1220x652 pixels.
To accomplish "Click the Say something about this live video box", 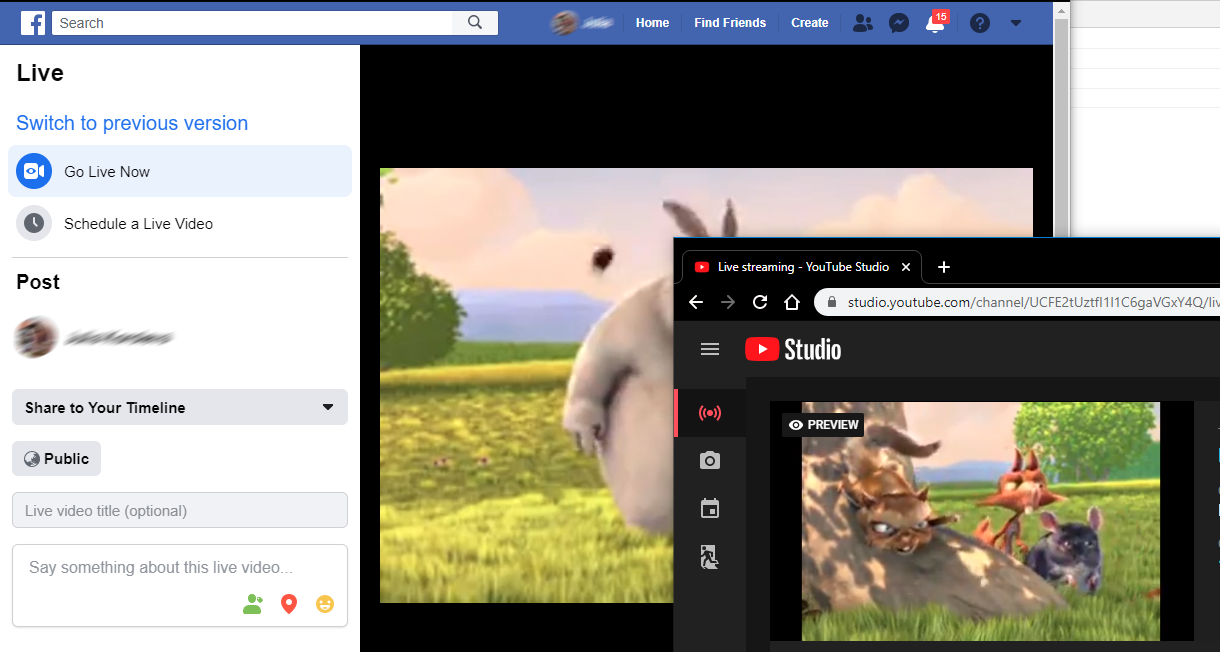I will [180, 586].
